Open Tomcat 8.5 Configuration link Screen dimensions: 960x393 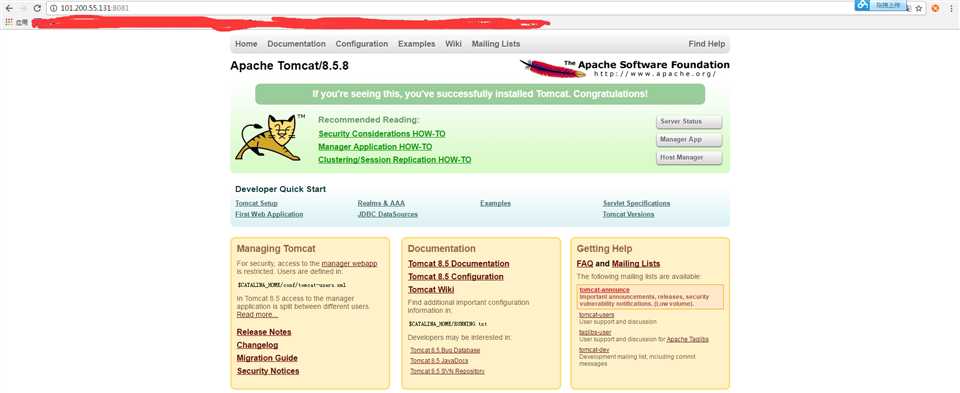(456, 277)
